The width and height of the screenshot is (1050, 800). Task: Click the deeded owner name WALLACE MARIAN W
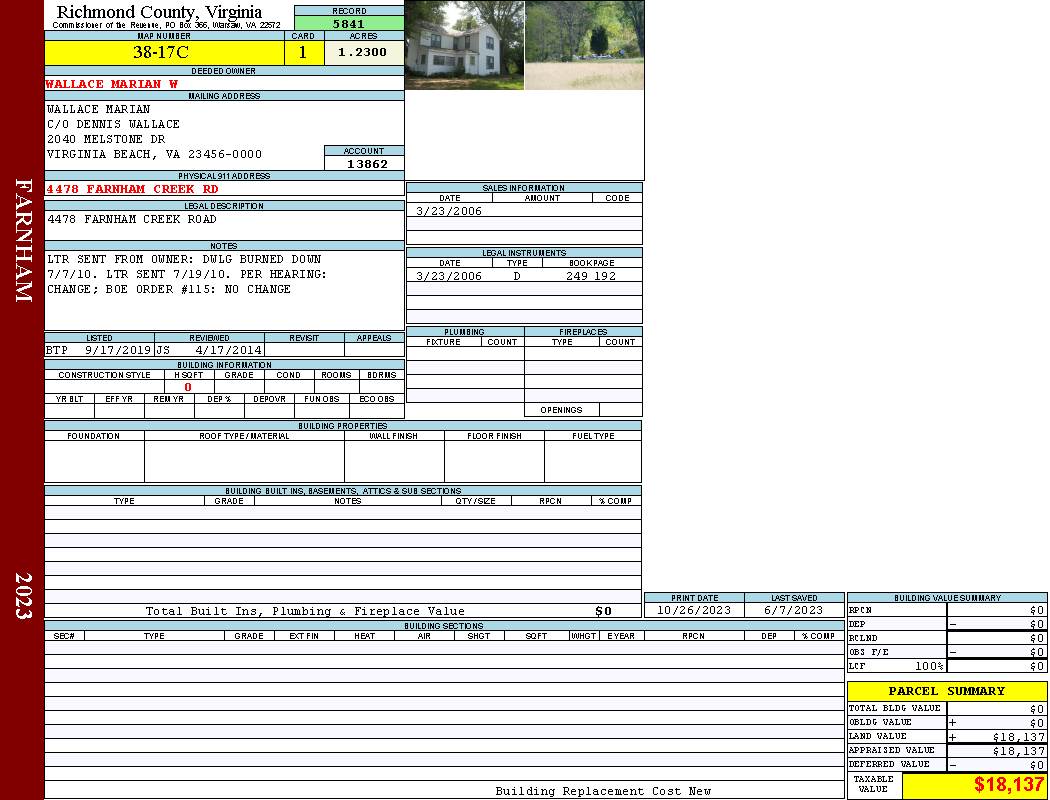[112, 84]
